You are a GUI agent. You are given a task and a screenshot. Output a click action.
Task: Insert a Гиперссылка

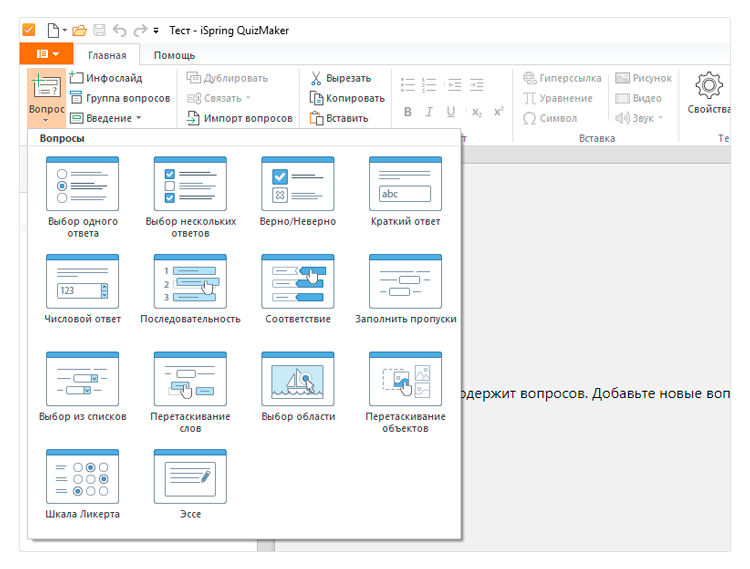[562, 78]
